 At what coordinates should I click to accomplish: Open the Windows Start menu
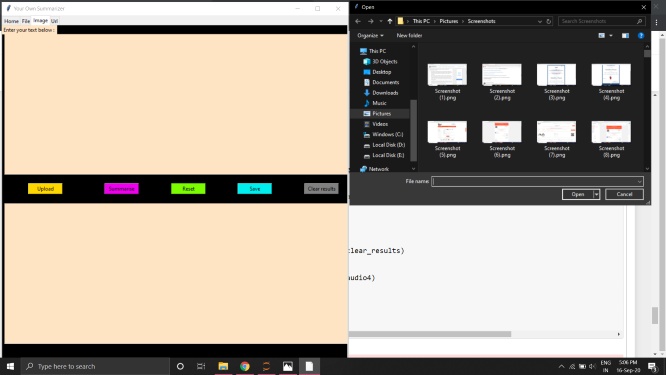10,366
